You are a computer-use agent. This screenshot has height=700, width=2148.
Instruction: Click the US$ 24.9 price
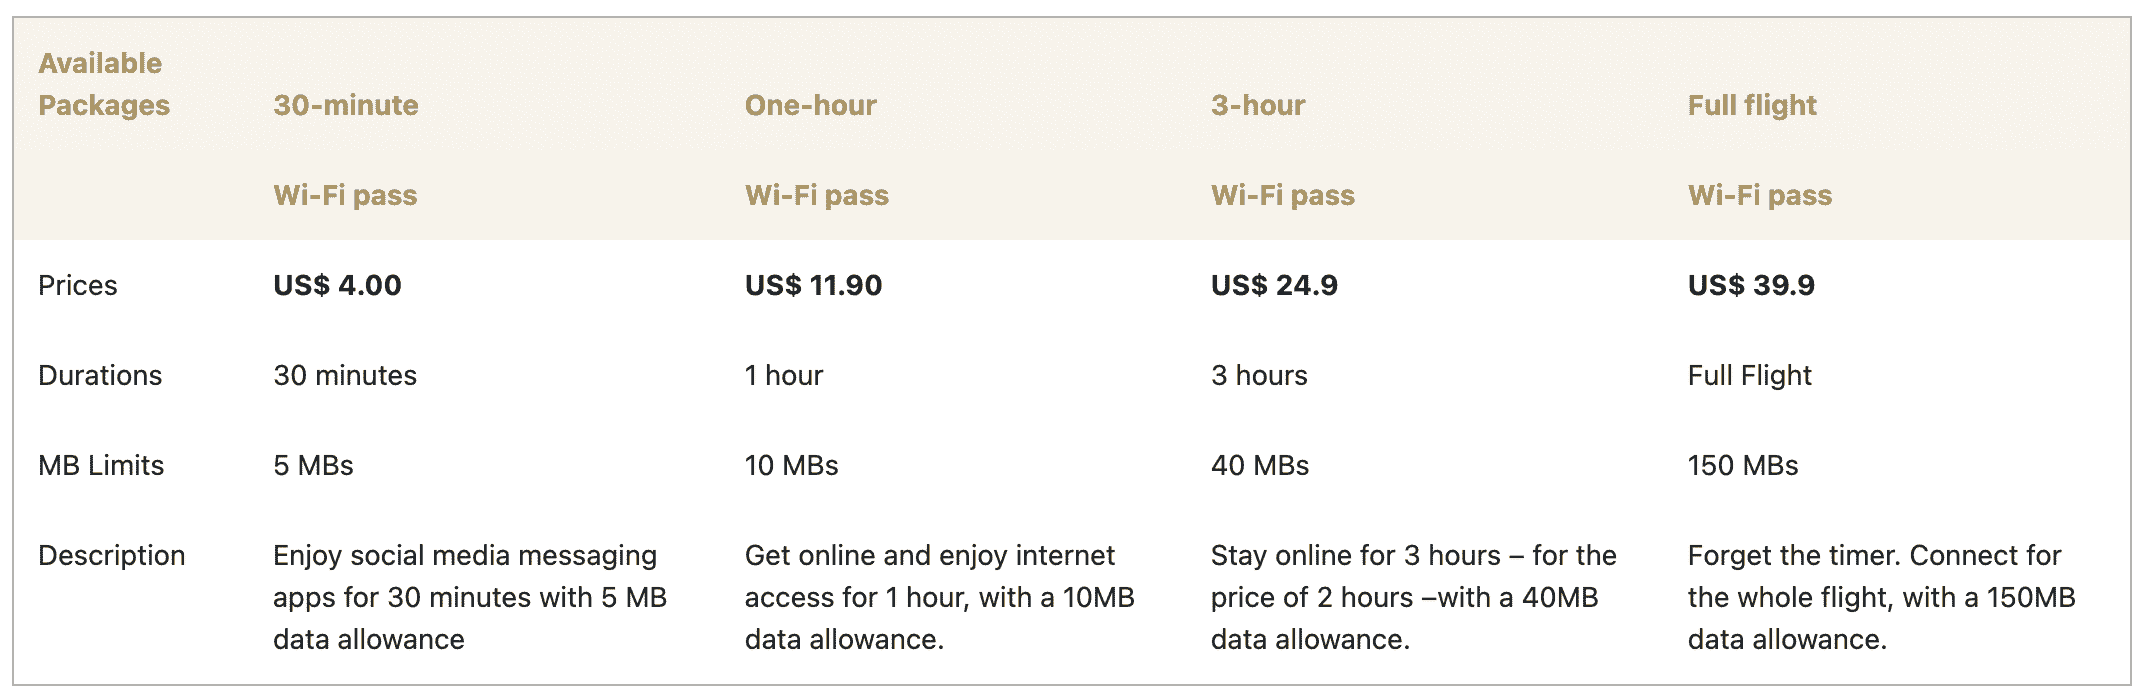(1274, 285)
